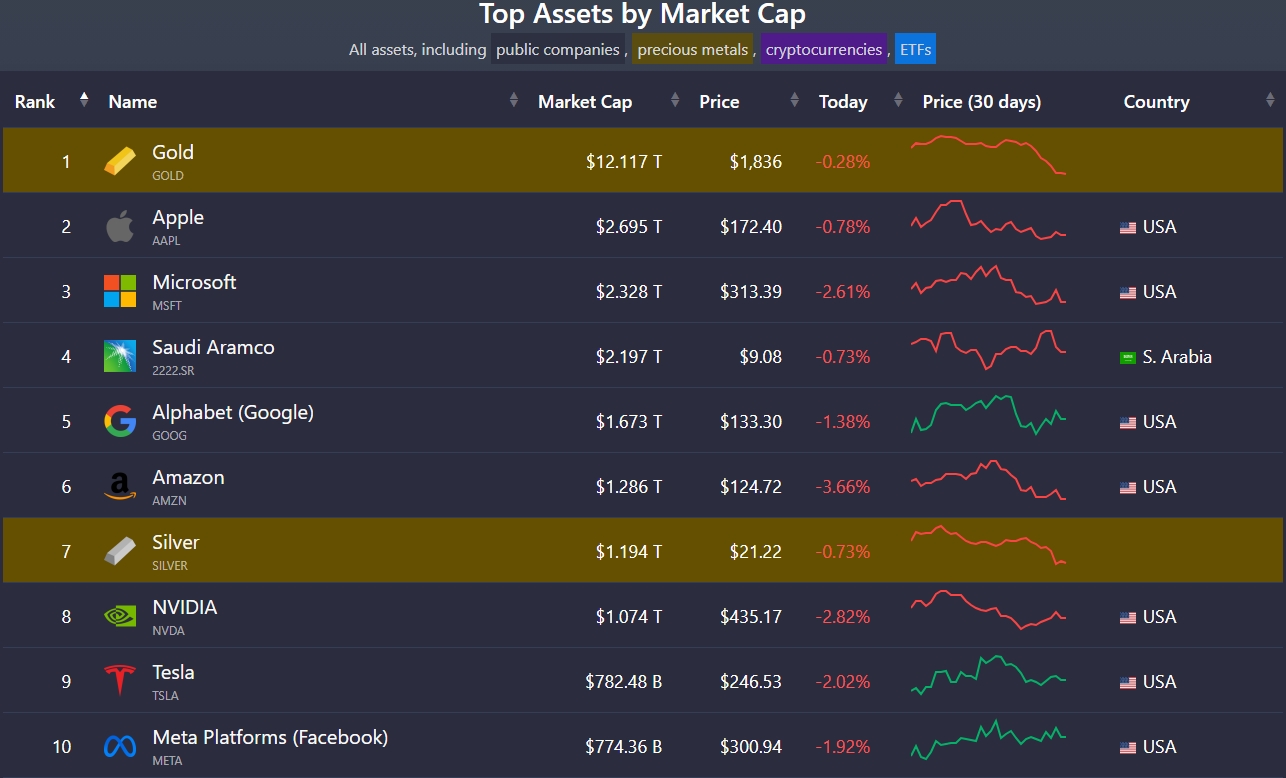This screenshot has height=778, width=1286.
Task: Click the NVIDIA logo icon
Action: click(120, 616)
